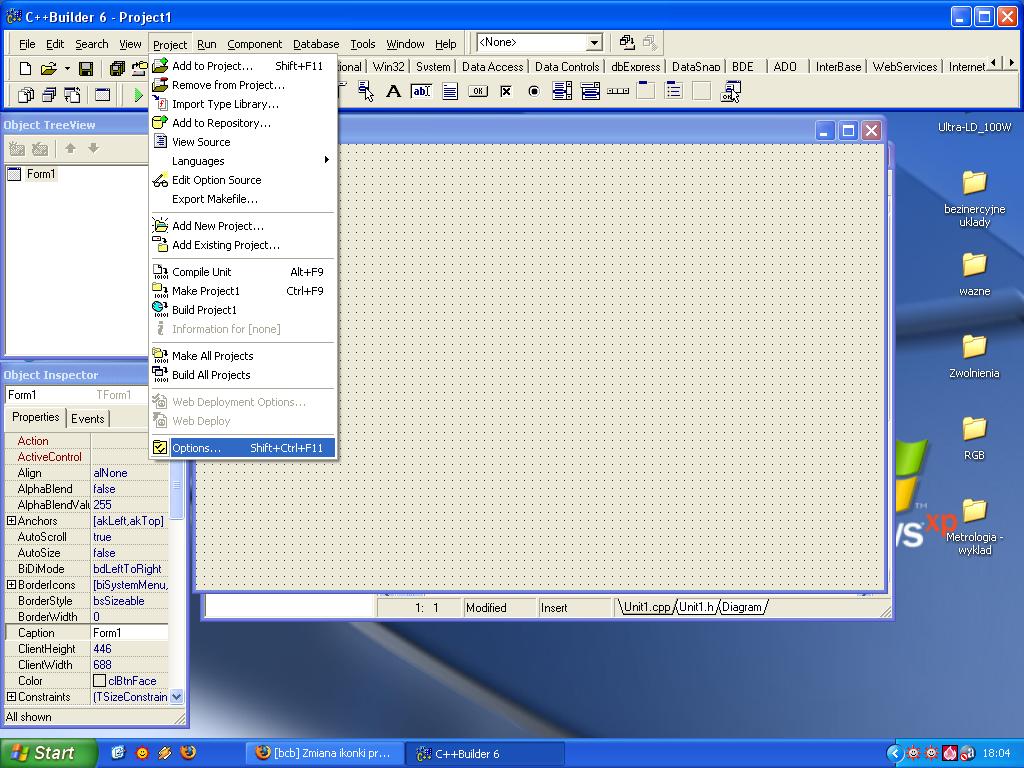Select the Label component (letter A)
This screenshot has width=1024, height=768.
(x=393, y=91)
